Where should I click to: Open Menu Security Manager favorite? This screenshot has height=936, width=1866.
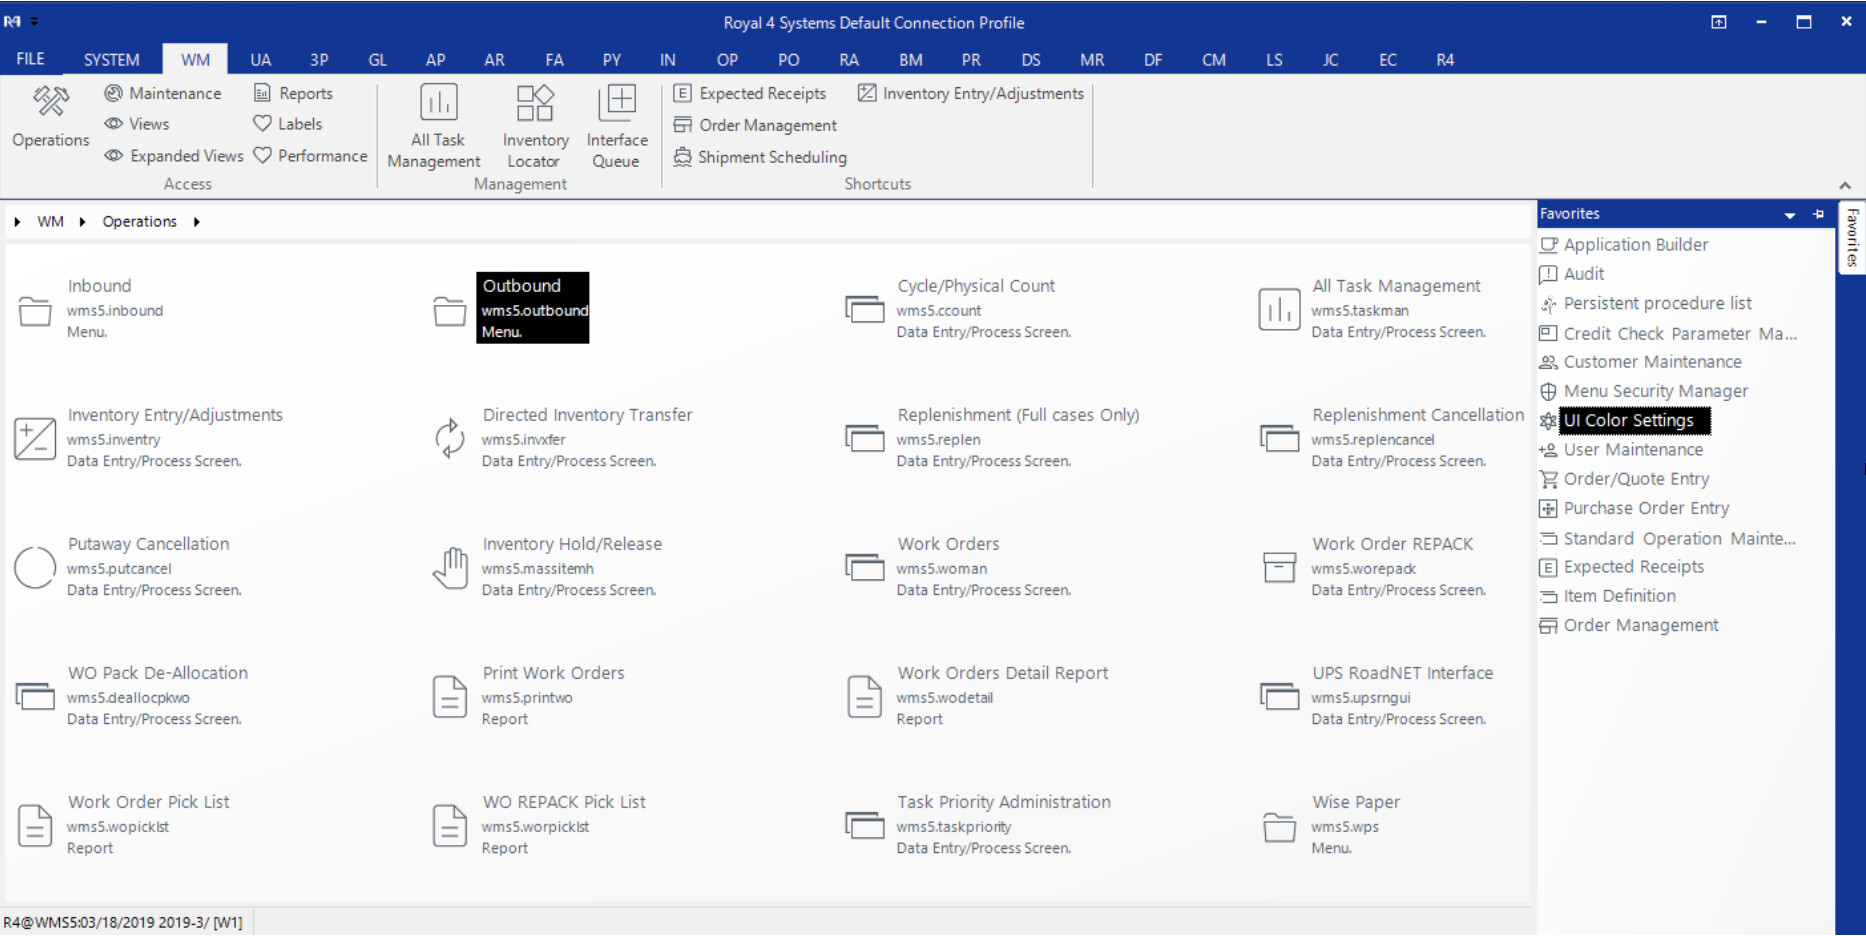tap(1644, 391)
